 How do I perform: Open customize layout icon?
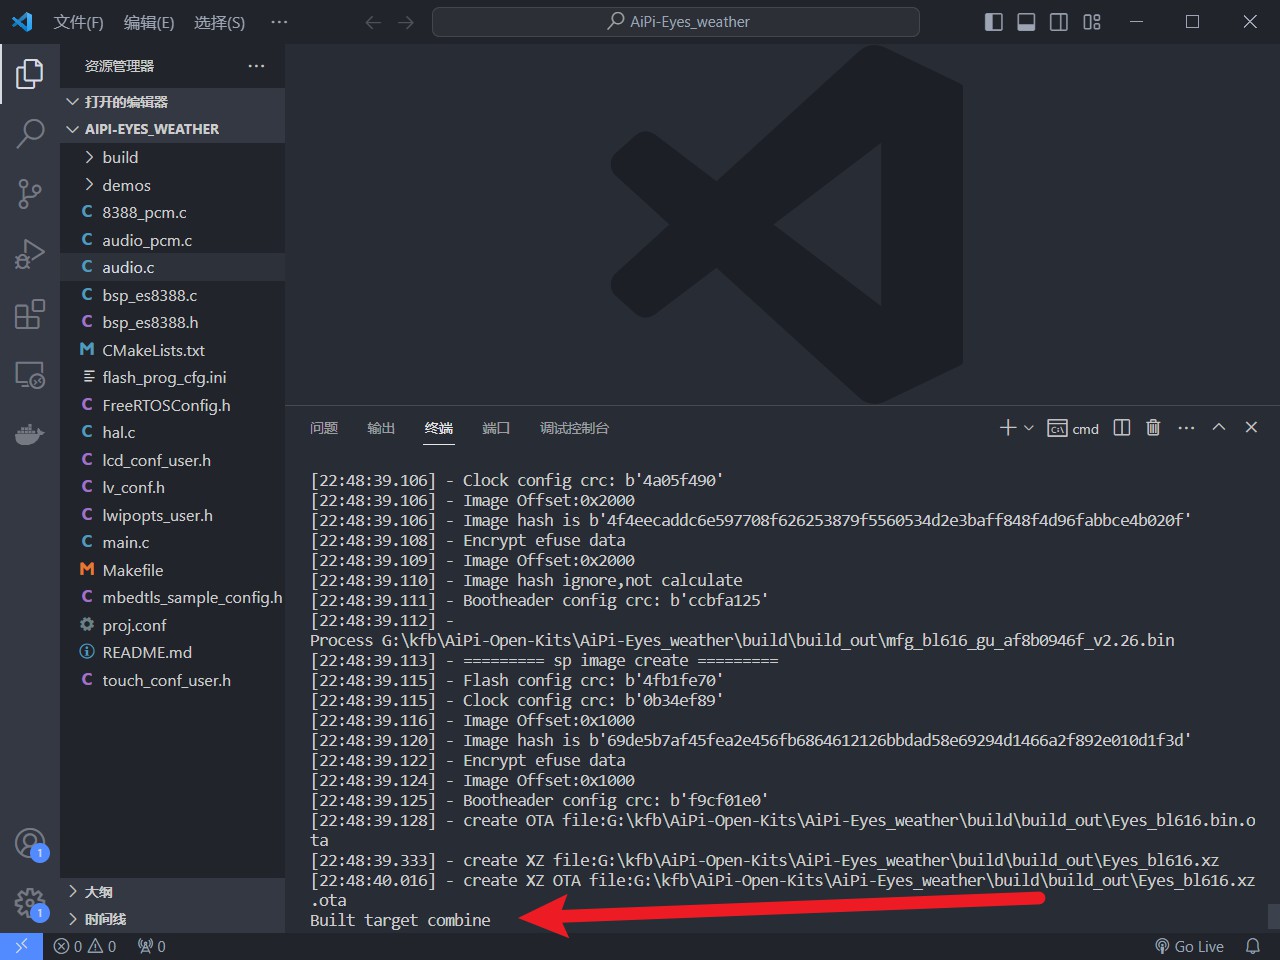click(1092, 22)
